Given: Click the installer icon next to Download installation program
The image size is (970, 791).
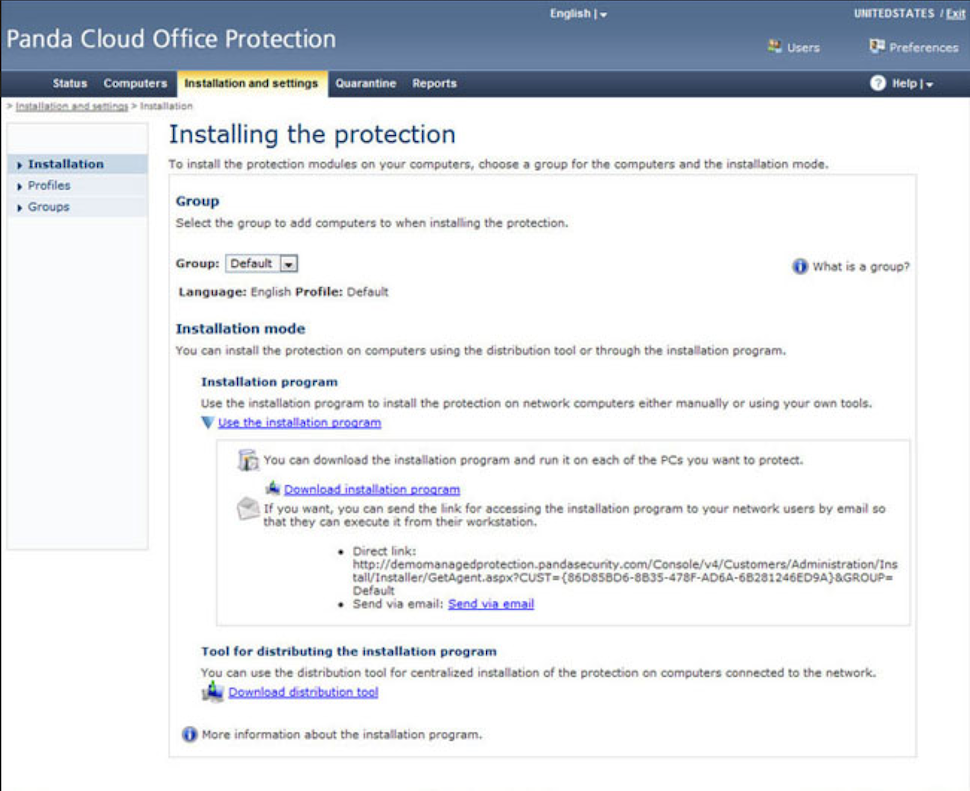Looking at the screenshot, I should click(x=273, y=489).
